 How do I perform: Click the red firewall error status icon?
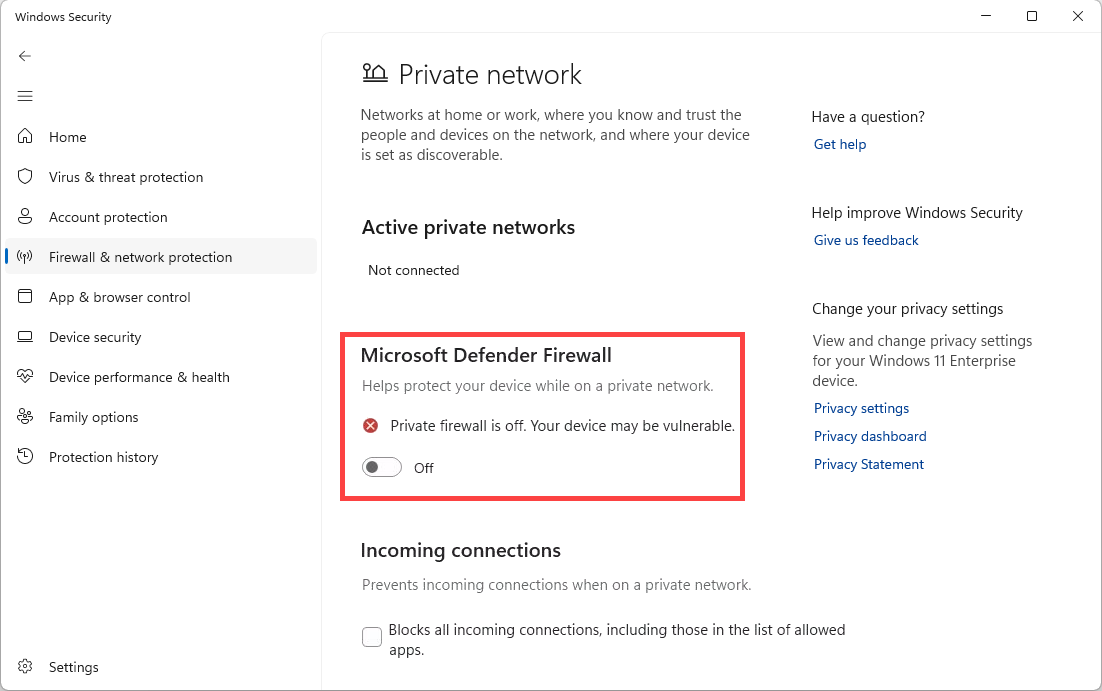[370, 425]
